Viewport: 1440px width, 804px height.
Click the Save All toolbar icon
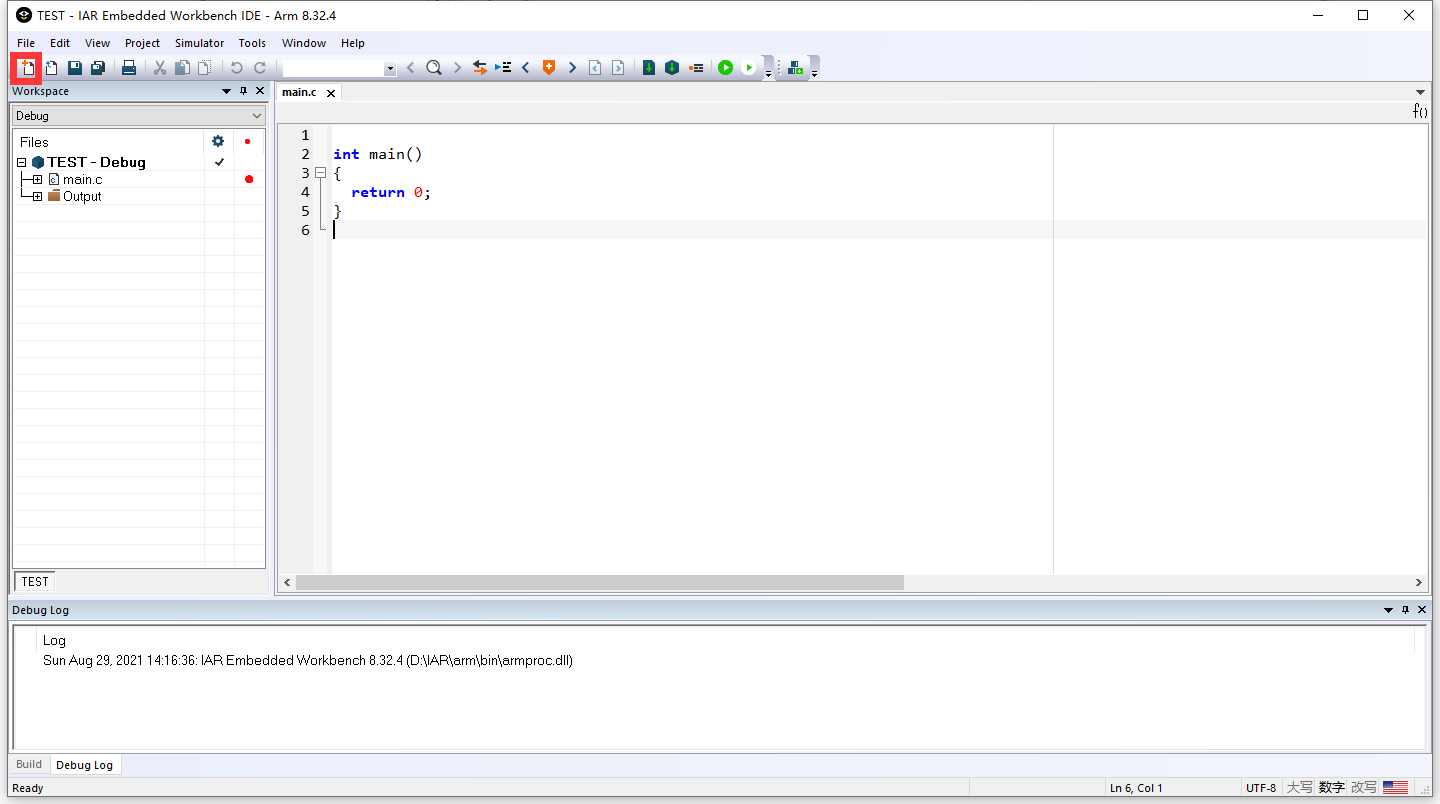click(x=98, y=68)
